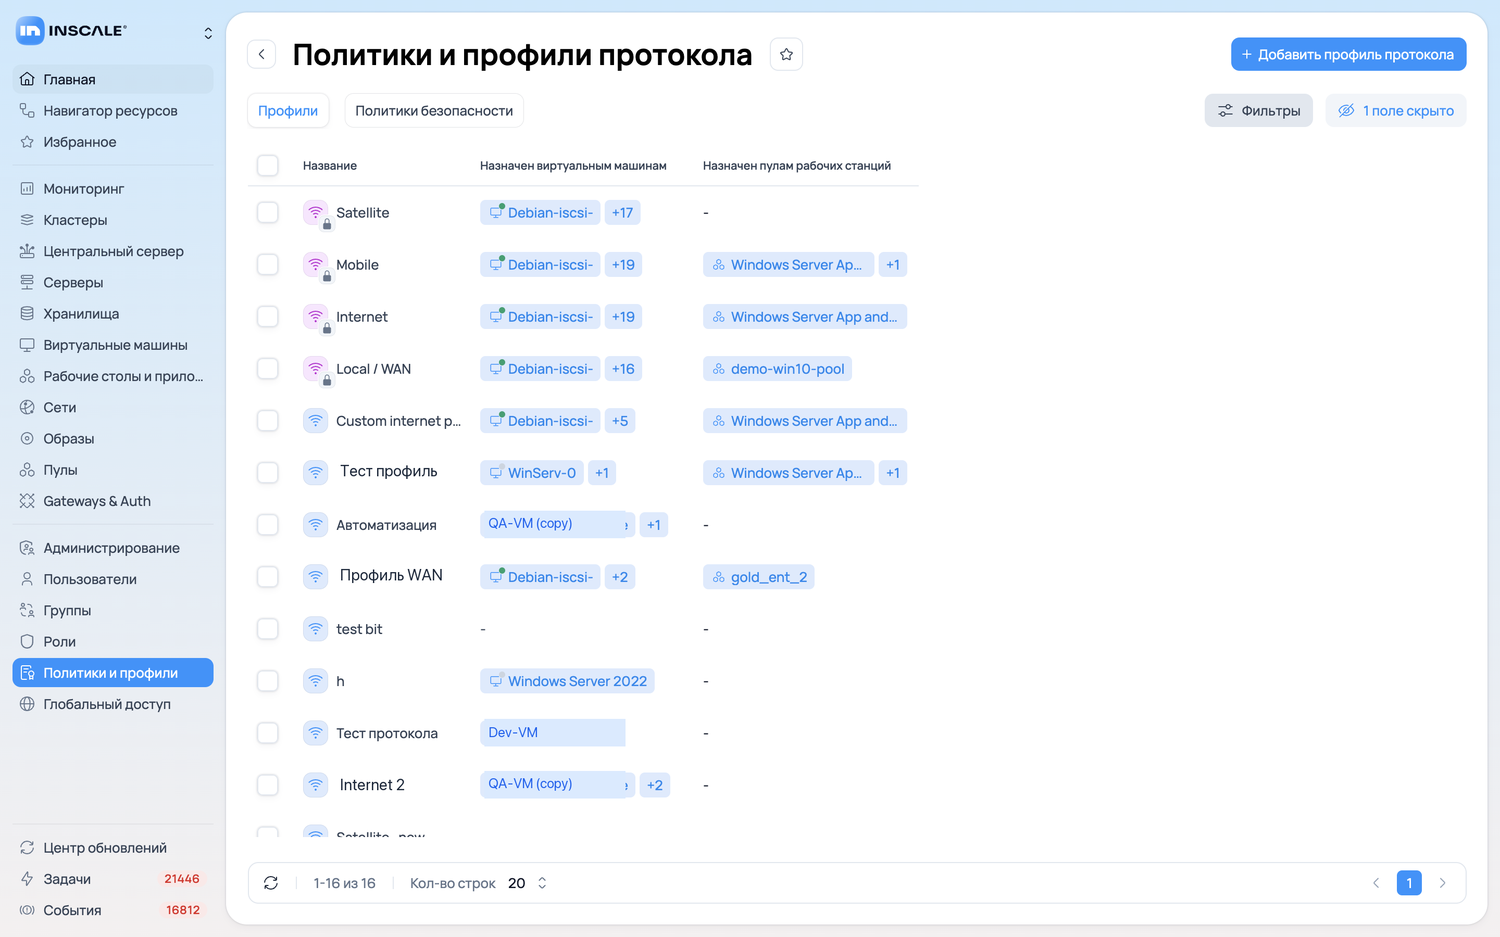Go to Центральный сервер in sidebar
Screen dimensions: 1500x937
(113, 251)
